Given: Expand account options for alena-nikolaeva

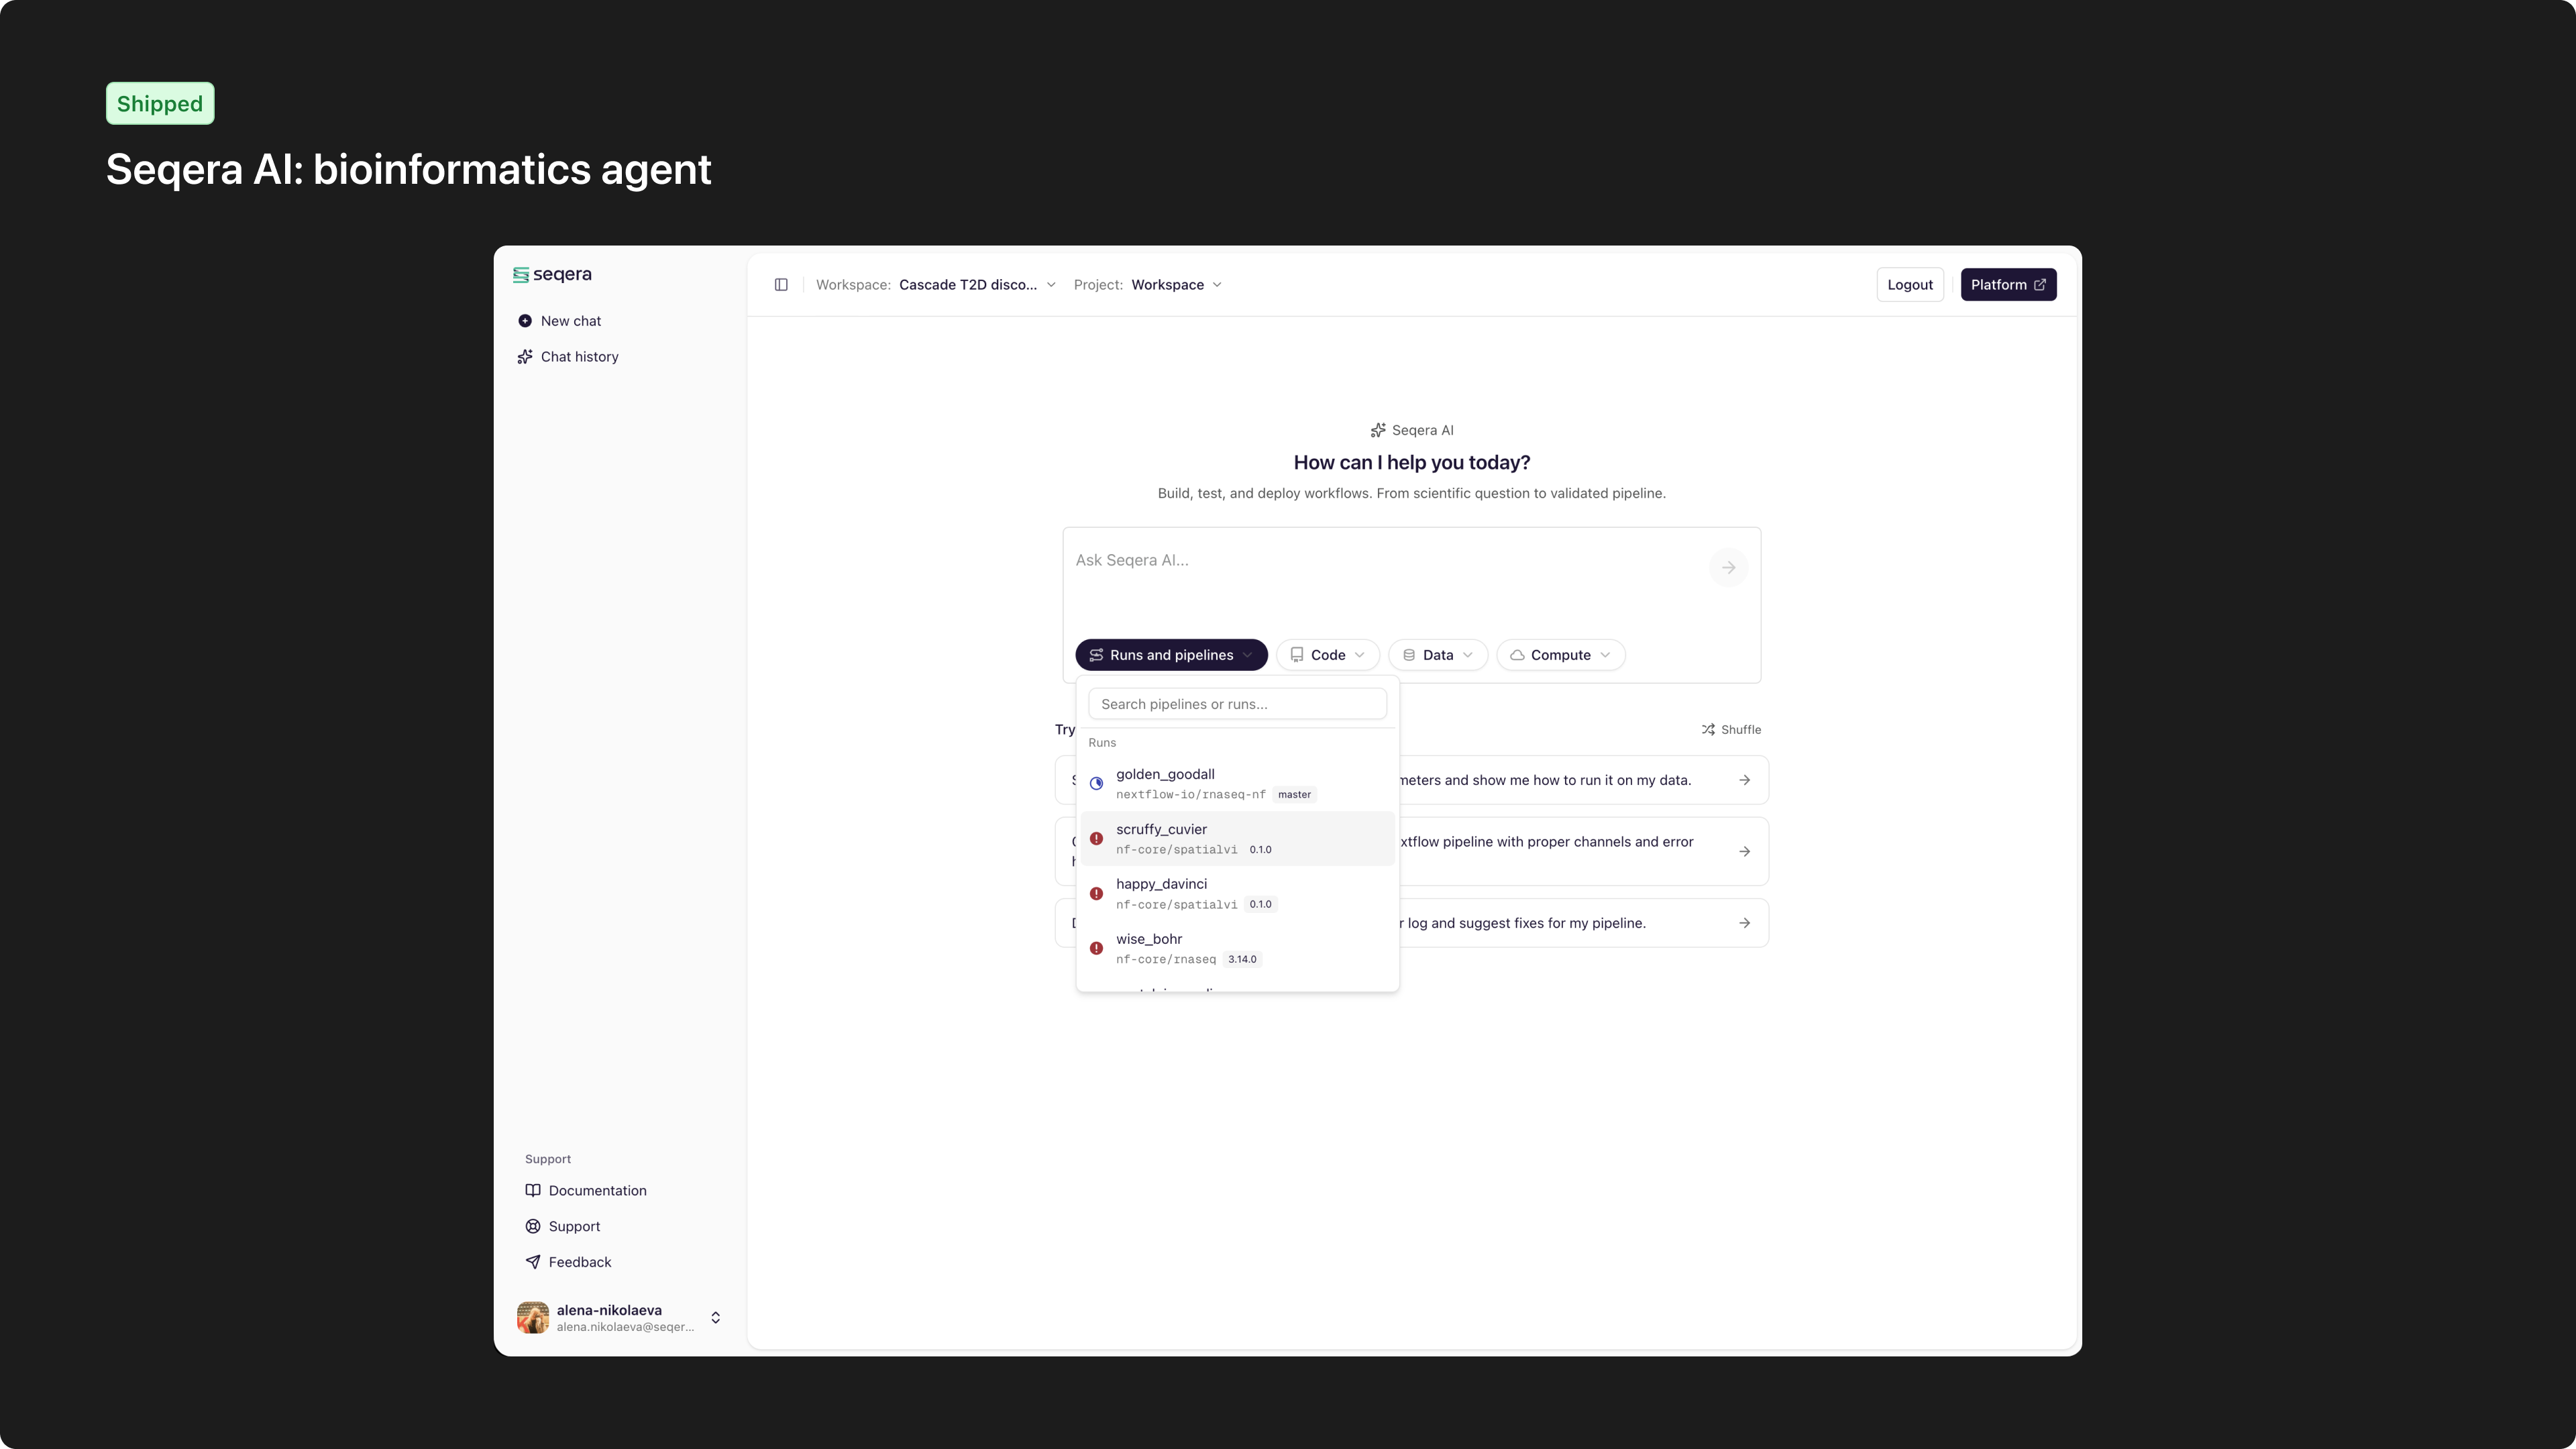Looking at the screenshot, I should [716, 1317].
